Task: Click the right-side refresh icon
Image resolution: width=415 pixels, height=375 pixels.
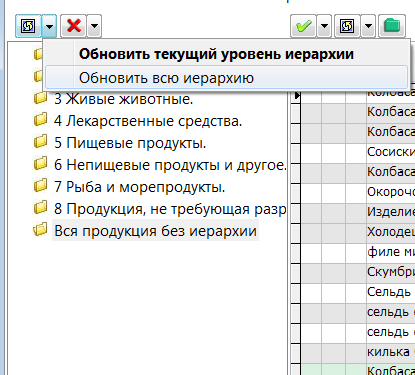Action: coord(347,26)
